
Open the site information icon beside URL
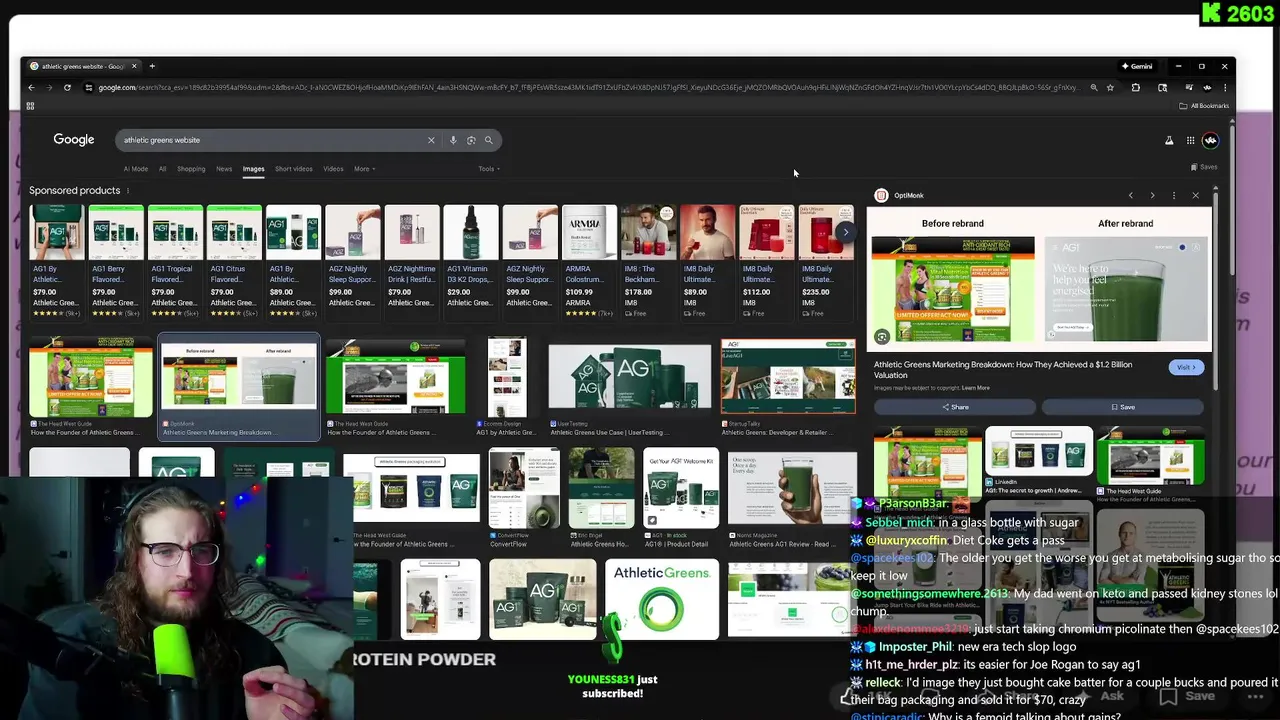point(89,88)
